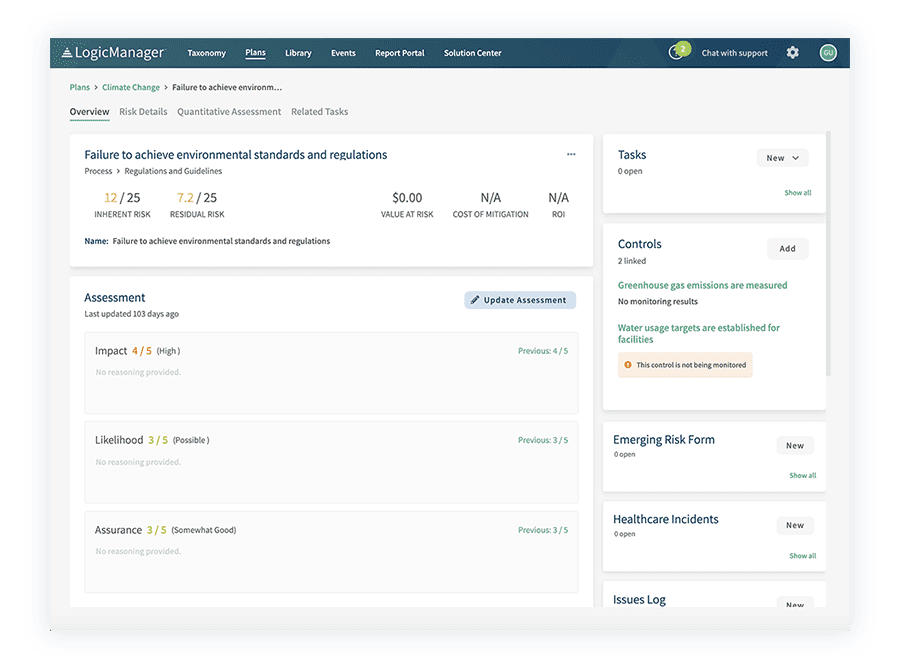Screen dimensions: 900x669
Task: Show all tasks in the Tasks panel
Action: pyautogui.click(x=798, y=192)
